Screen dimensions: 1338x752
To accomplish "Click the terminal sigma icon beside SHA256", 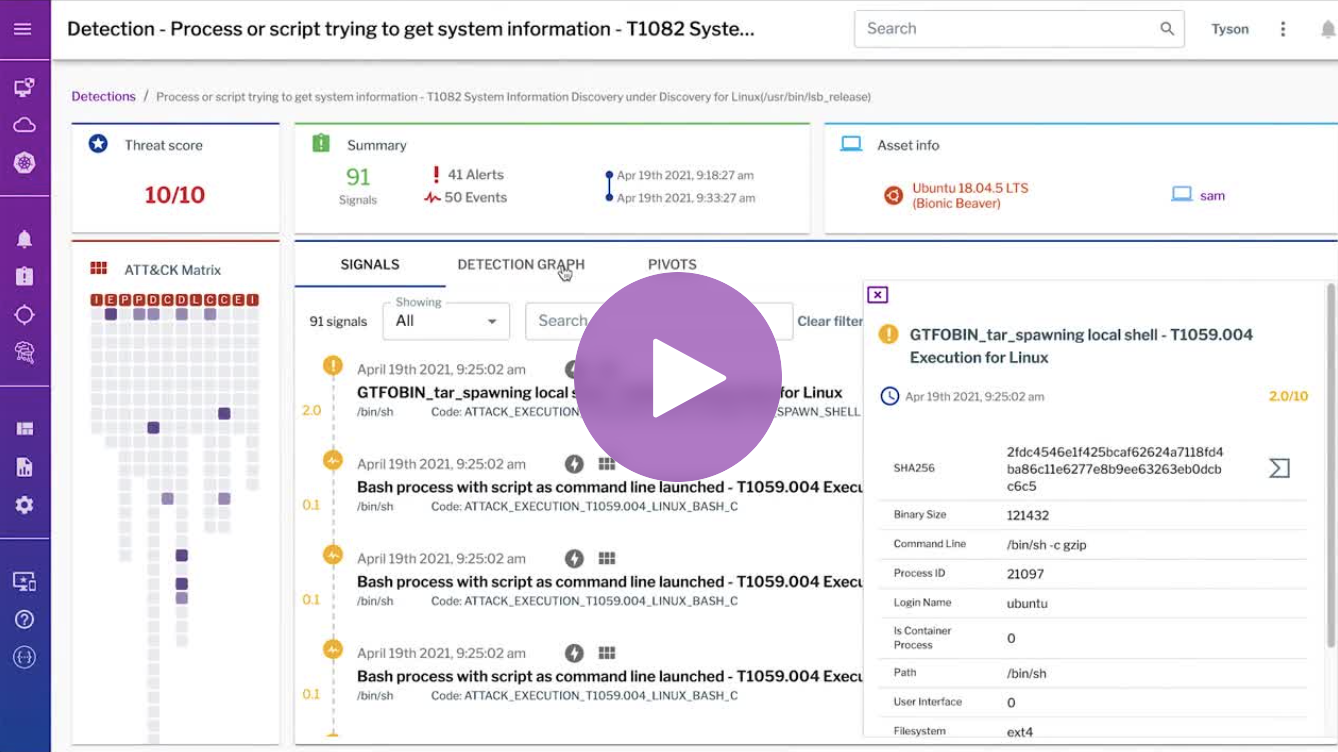I will click(1279, 468).
